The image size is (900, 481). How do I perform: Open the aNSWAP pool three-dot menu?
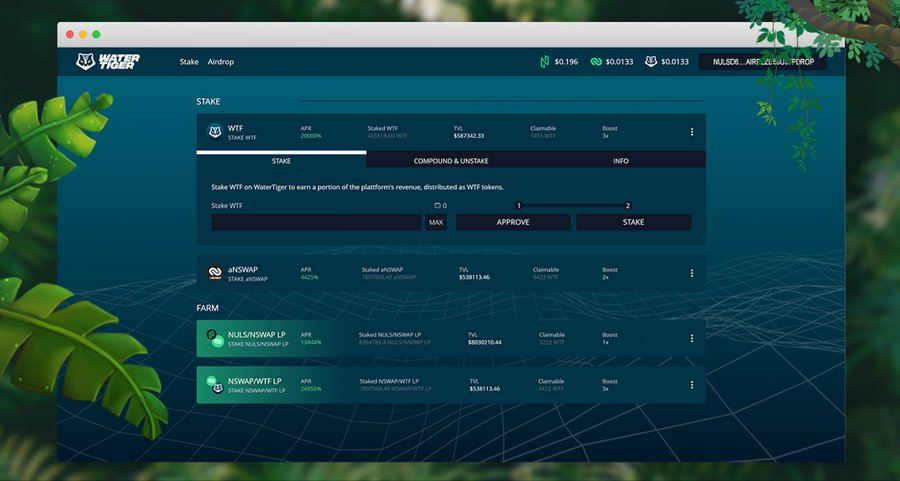click(692, 273)
